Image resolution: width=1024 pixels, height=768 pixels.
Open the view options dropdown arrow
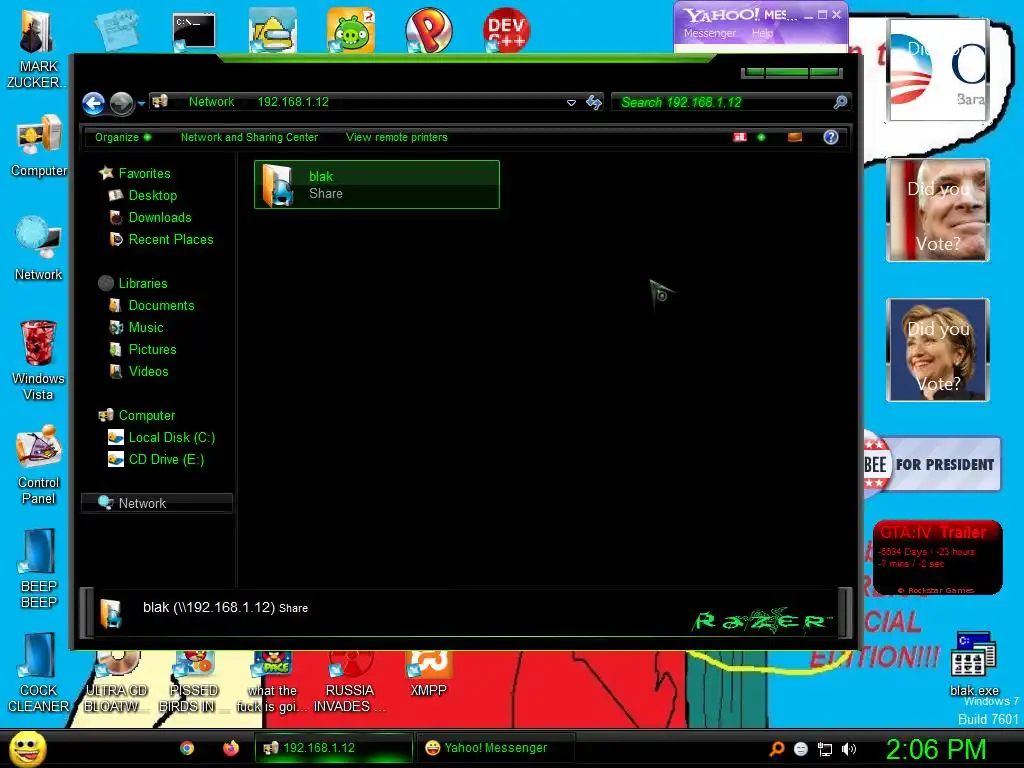point(761,137)
